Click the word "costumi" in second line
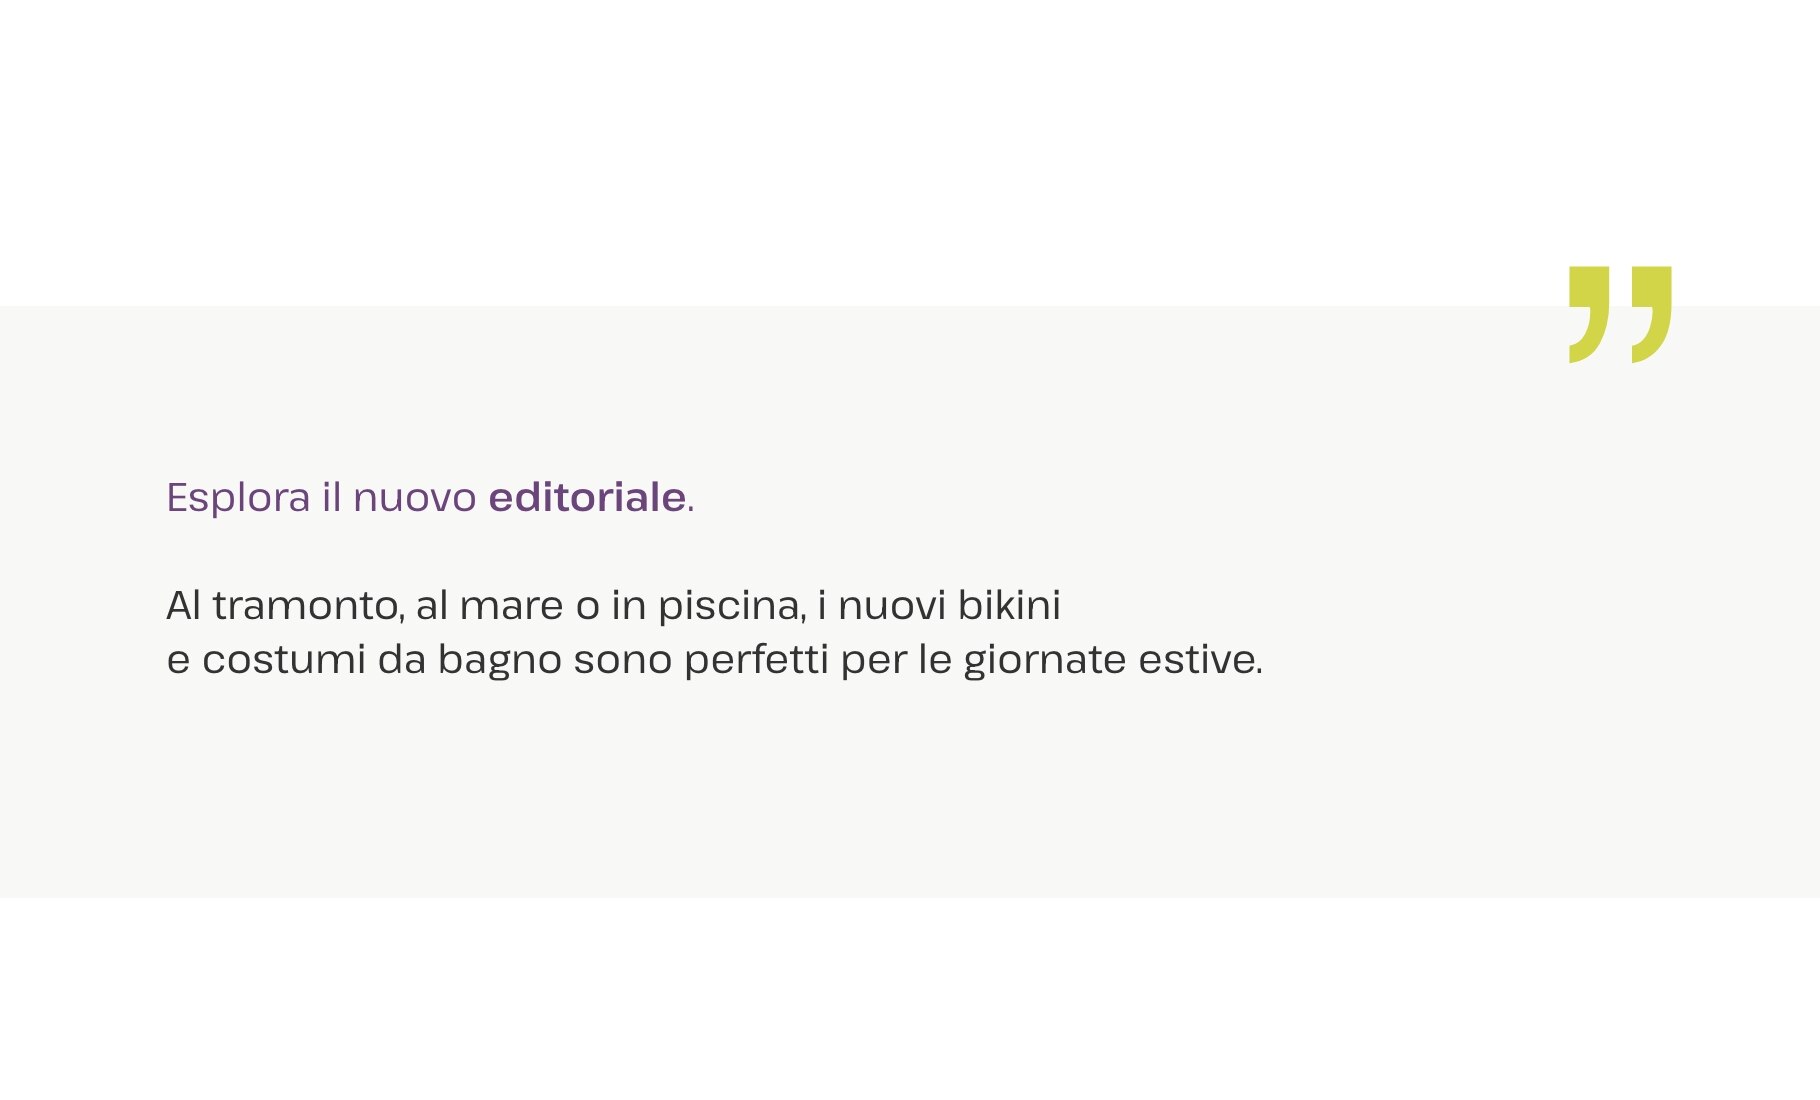Screen dimensions: 1820x1100 tap(283, 660)
